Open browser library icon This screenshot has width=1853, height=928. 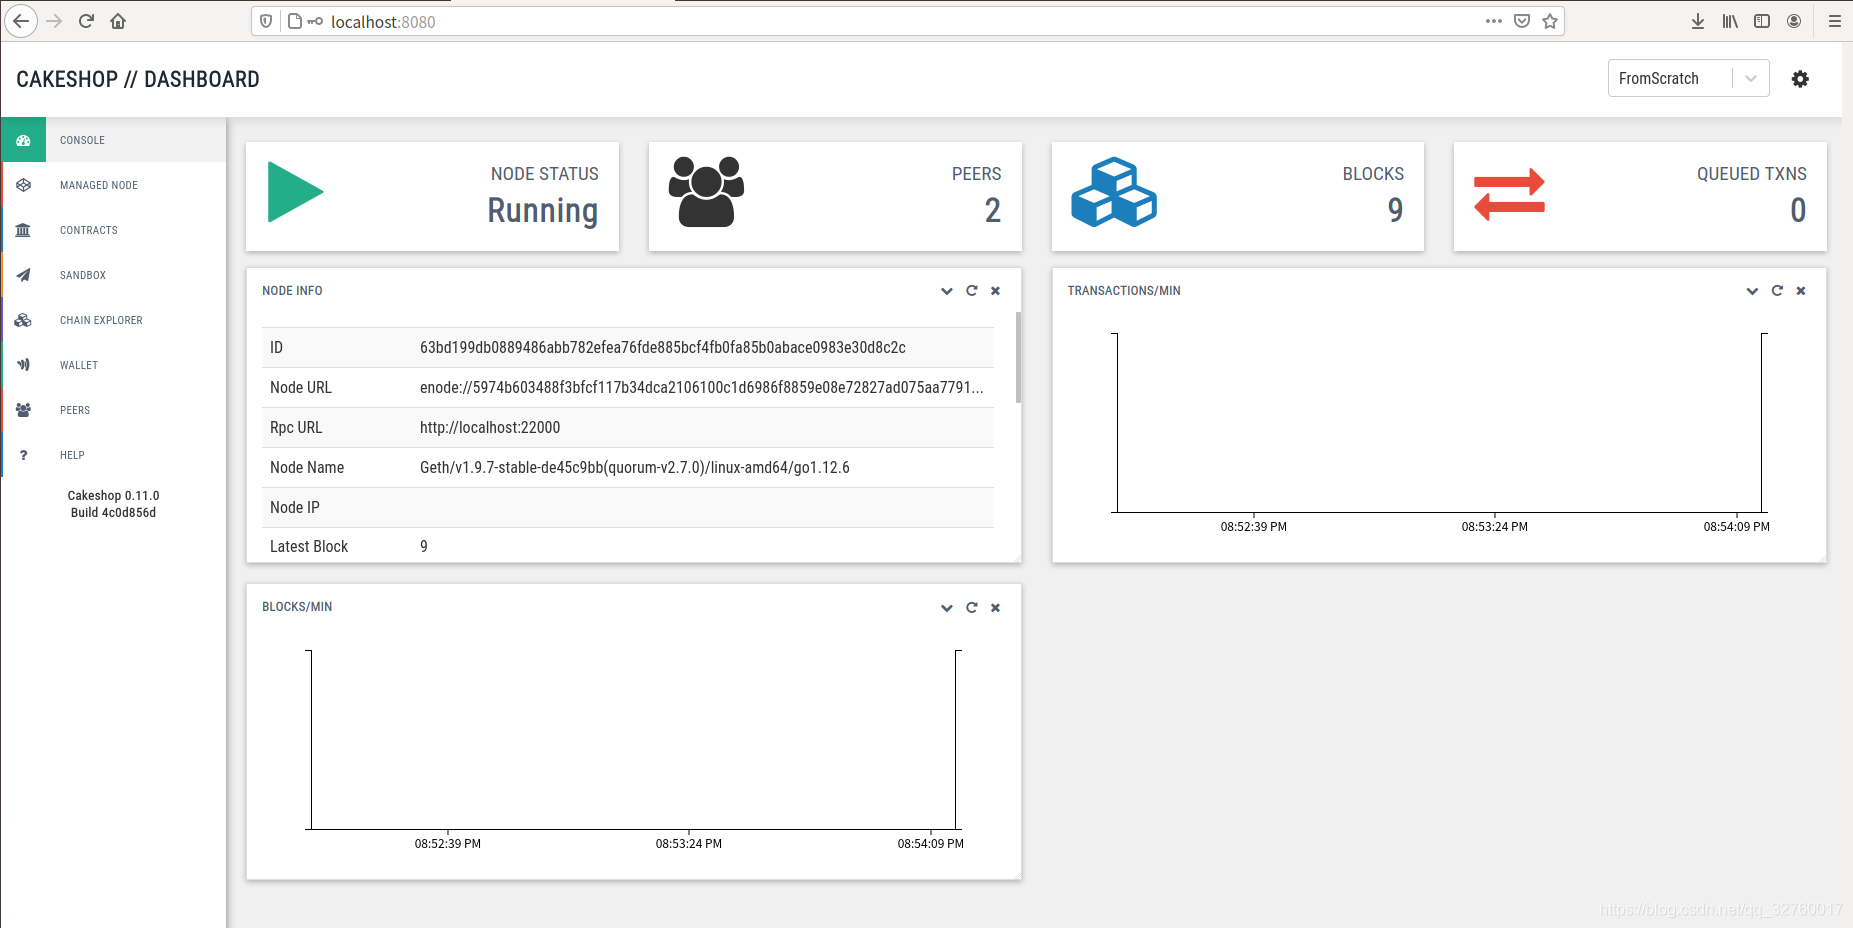1730,21
